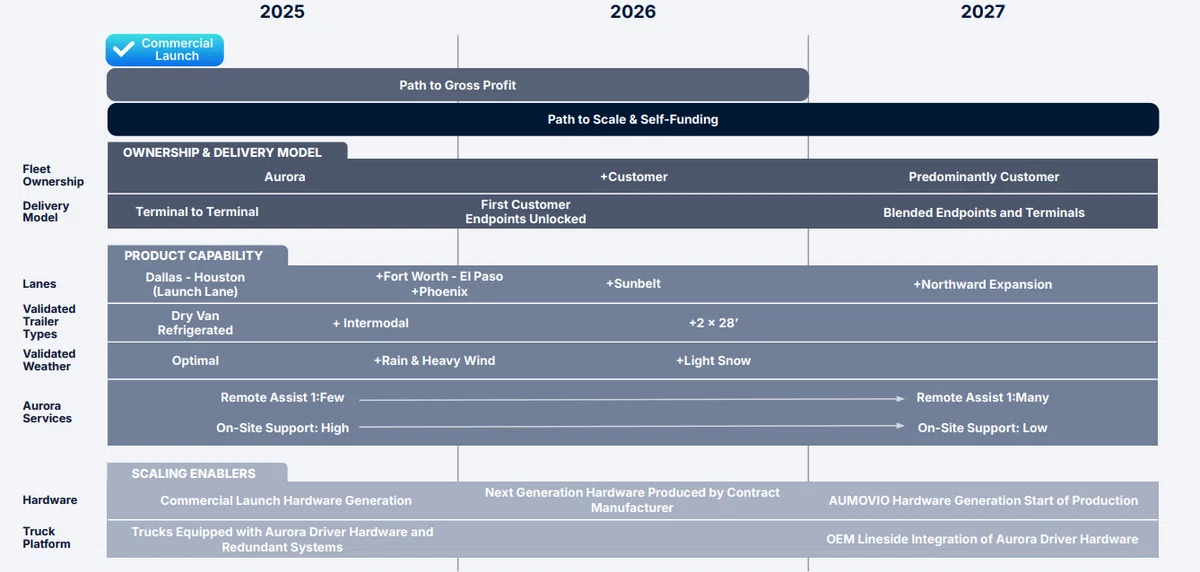Select the + Intermodal trailer type
Viewport: 1200px width, 572px height.
(371, 323)
